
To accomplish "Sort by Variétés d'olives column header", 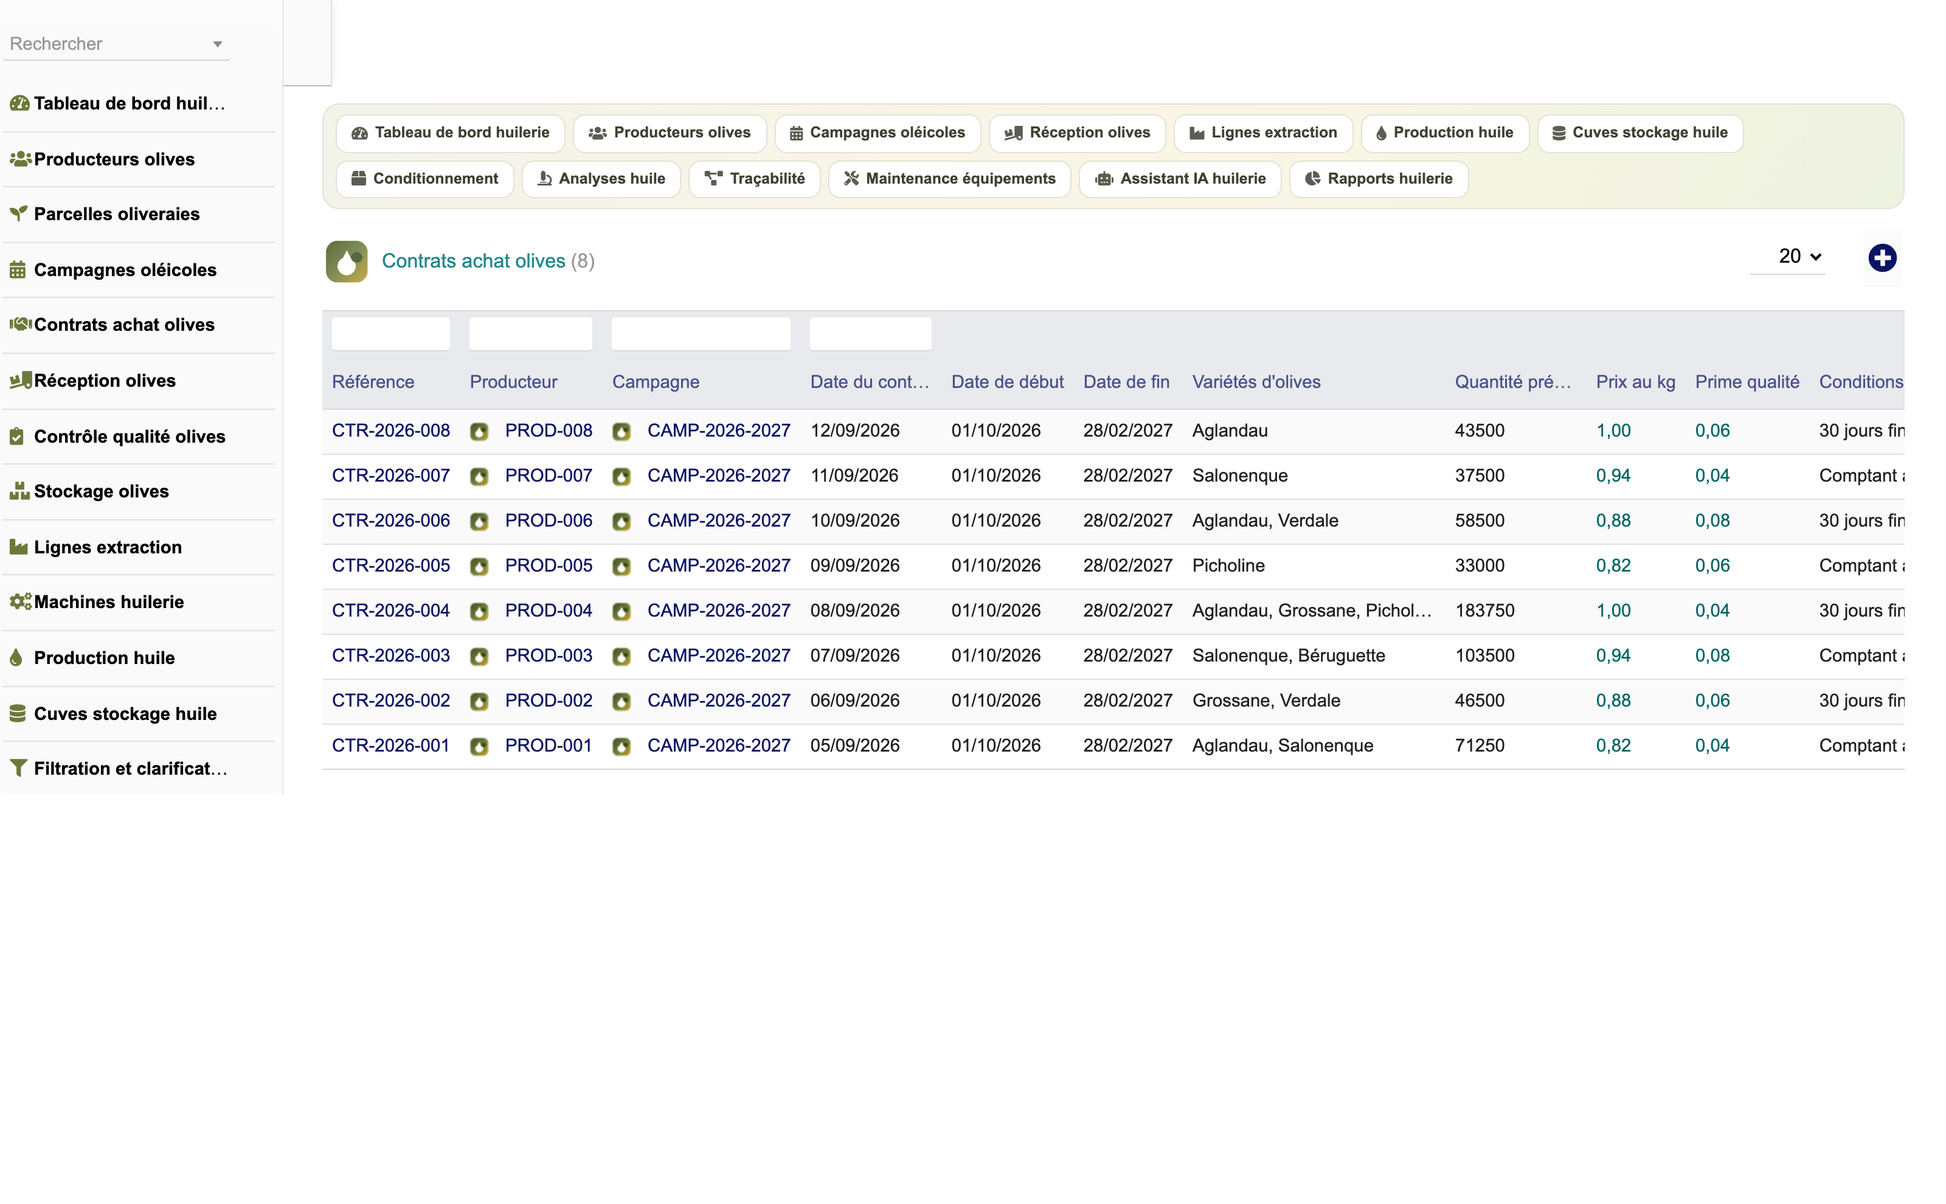I will coord(1256,382).
